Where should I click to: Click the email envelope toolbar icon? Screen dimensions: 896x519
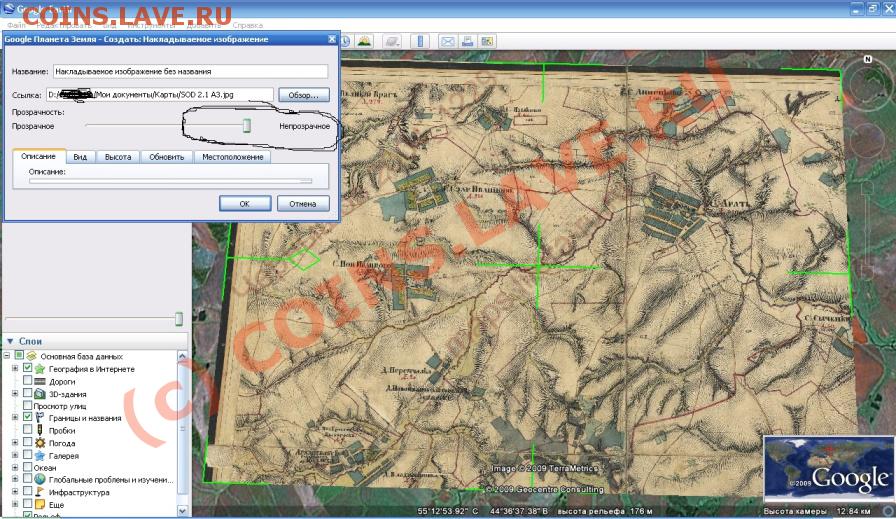(x=448, y=41)
